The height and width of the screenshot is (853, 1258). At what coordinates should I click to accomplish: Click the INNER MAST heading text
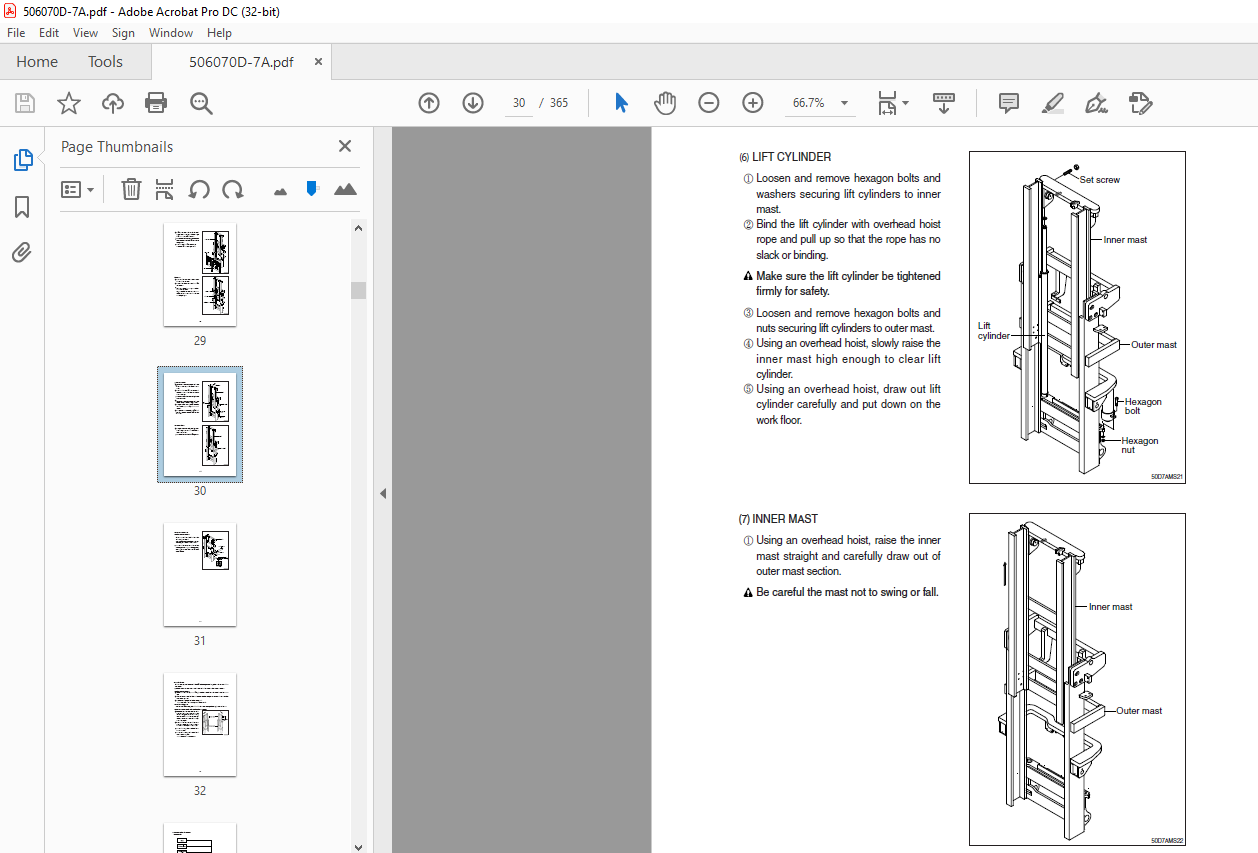(778, 519)
